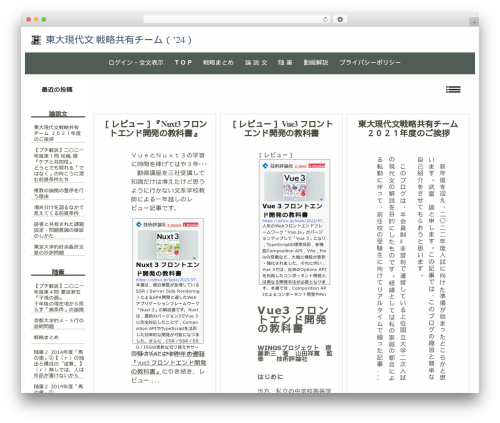Click the 技術評論社 logo in the Vue 3 embed

click(277, 166)
